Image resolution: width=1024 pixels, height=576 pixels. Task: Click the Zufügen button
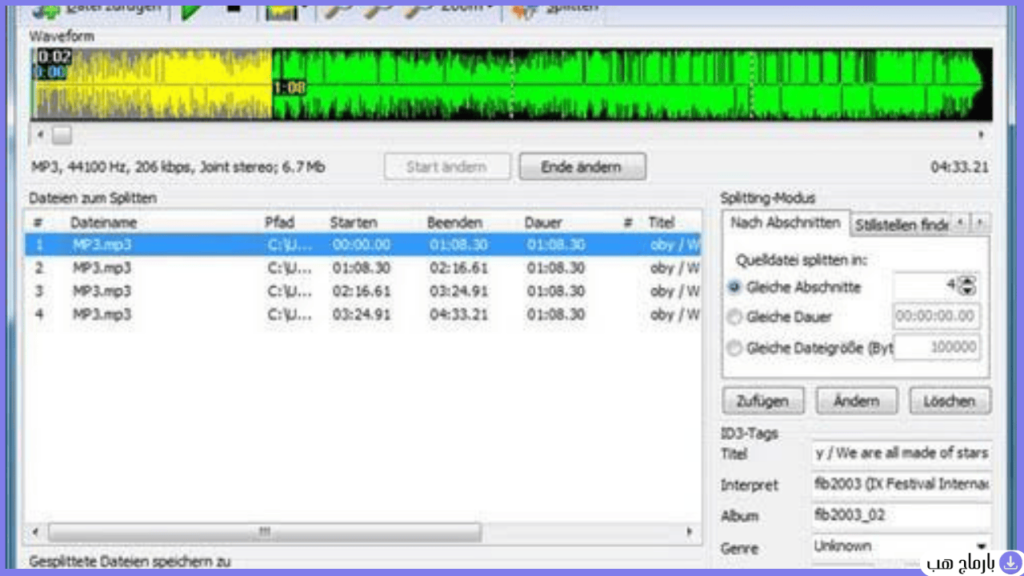[763, 401]
